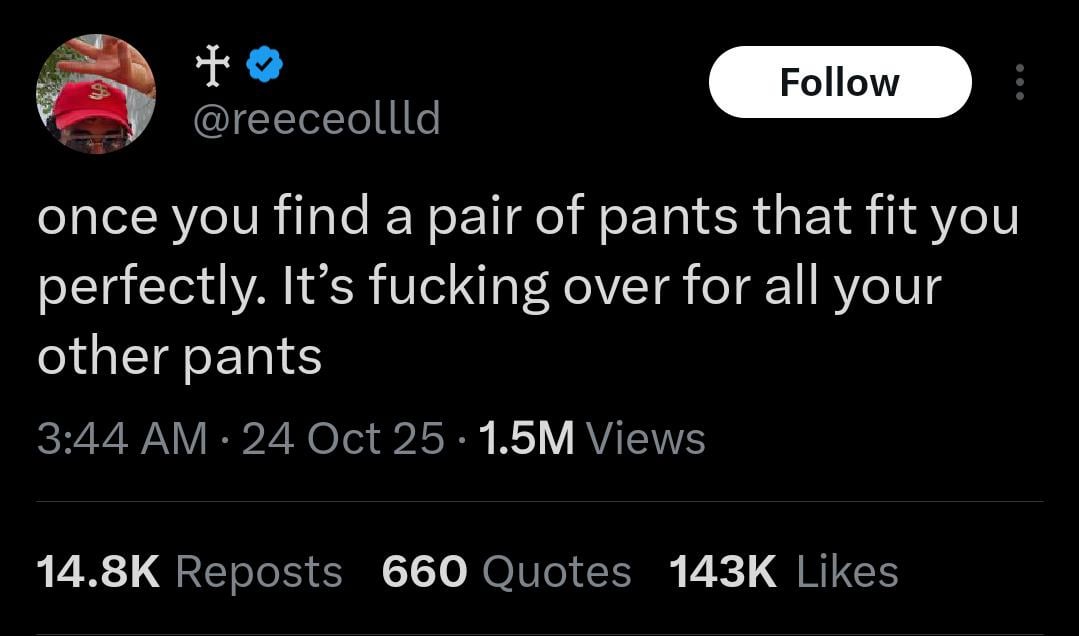
Task: Click the 143K like count number
Action: [722, 572]
